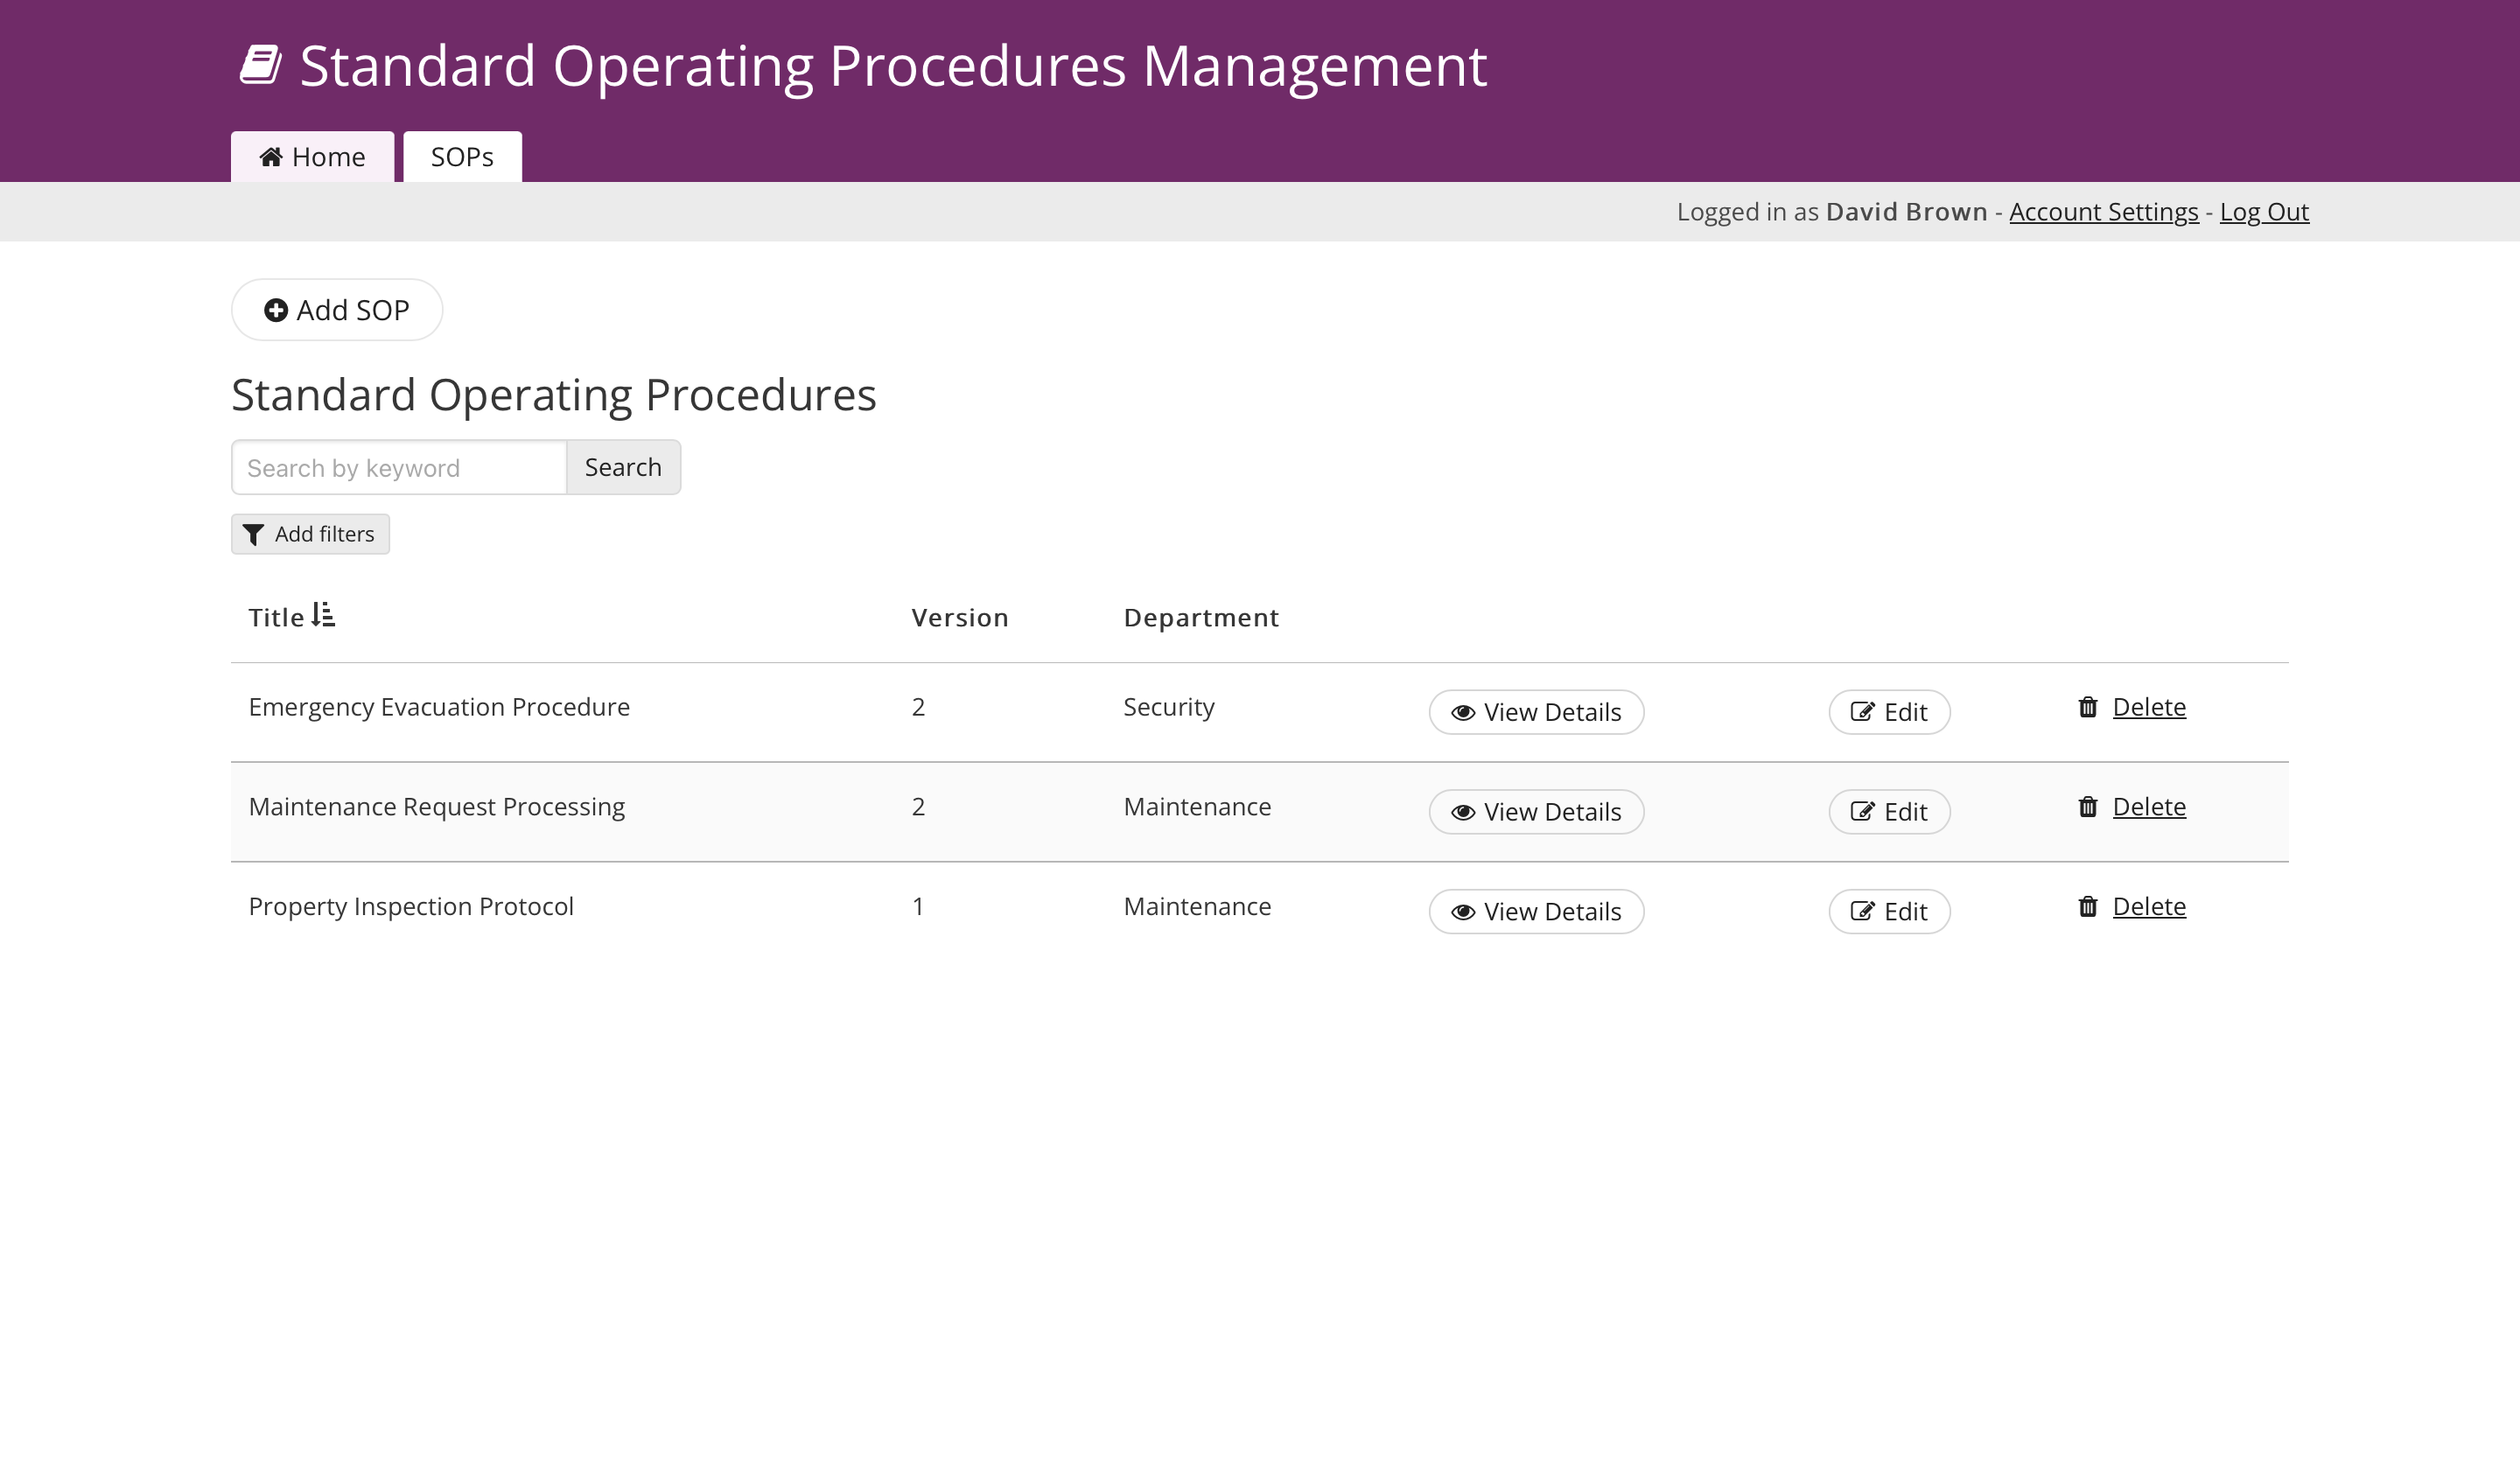View details of Maintenance Request Processing

1536,812
